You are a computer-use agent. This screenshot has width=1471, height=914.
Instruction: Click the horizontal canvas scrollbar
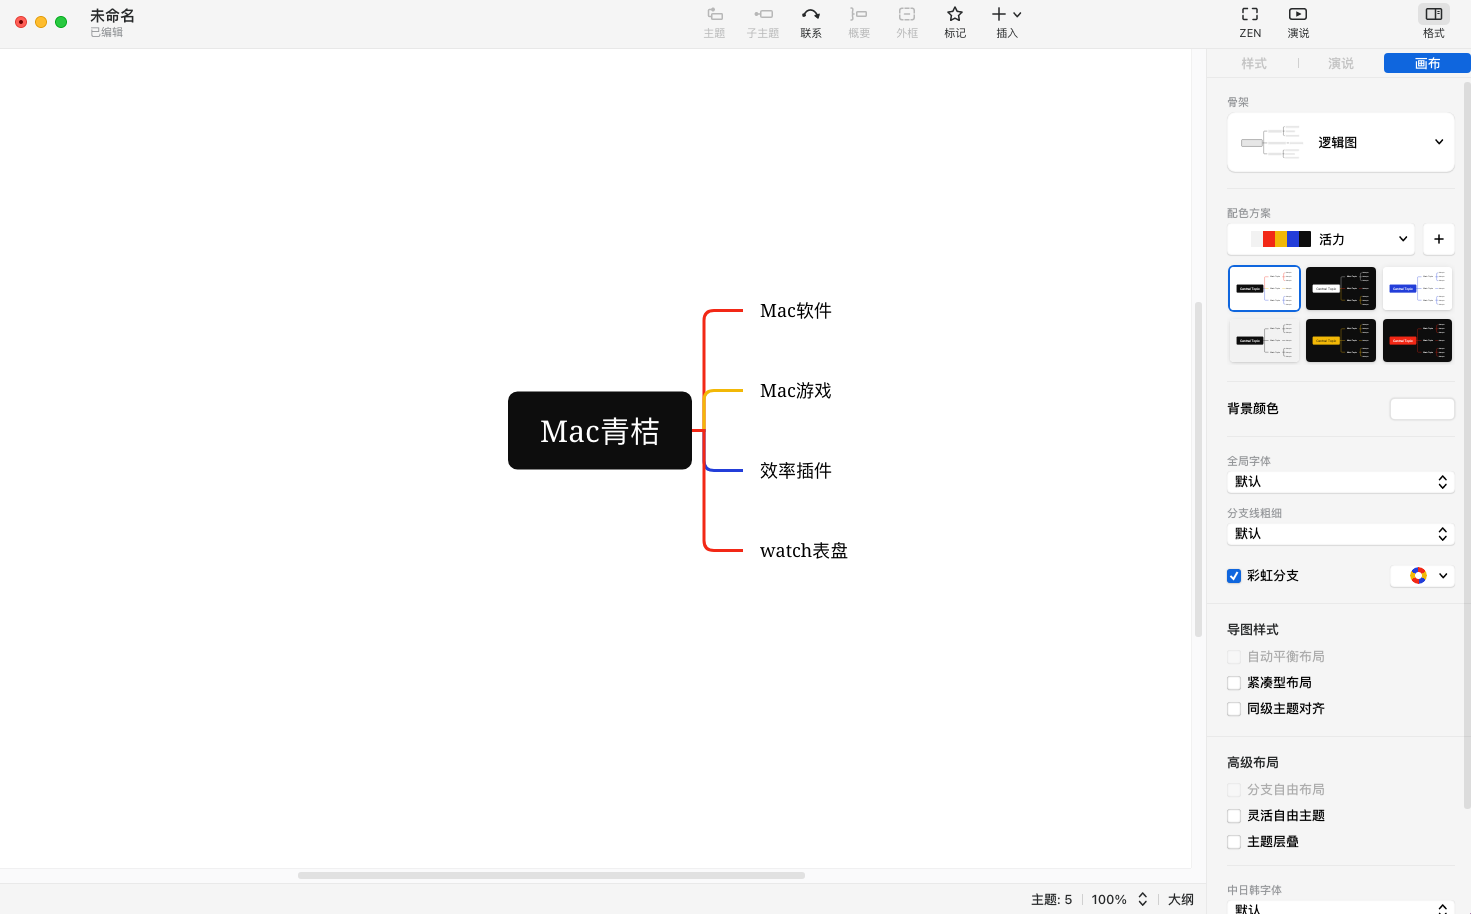[x=551, y=875]
